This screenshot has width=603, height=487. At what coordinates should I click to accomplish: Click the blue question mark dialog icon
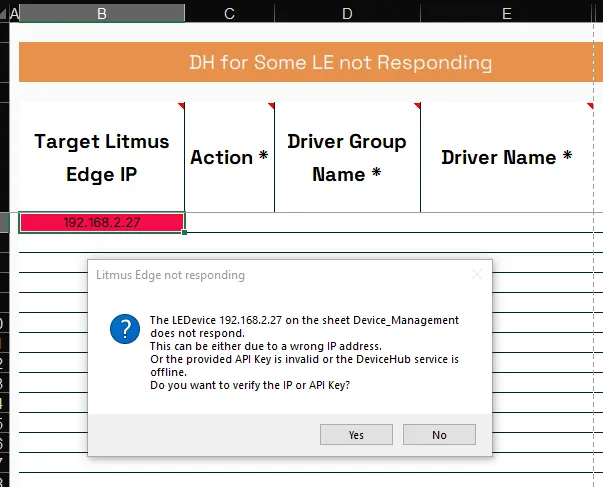tap(125, 329)
